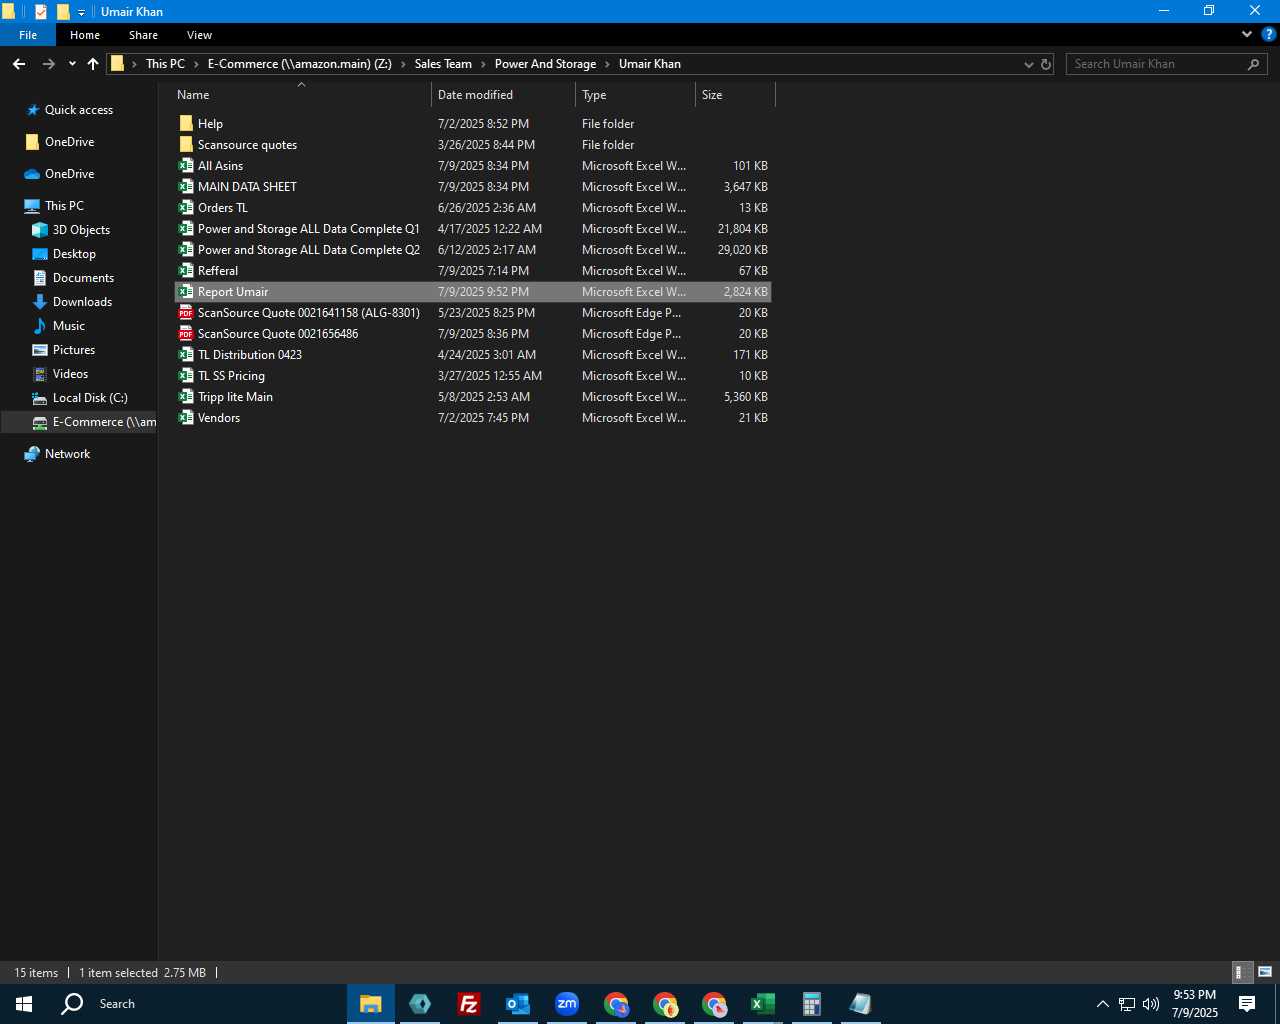Navigate to Sales Team breadcrumb
Image resolution: width=1280 pixels, height=1024 pixels.
point(443,64)
